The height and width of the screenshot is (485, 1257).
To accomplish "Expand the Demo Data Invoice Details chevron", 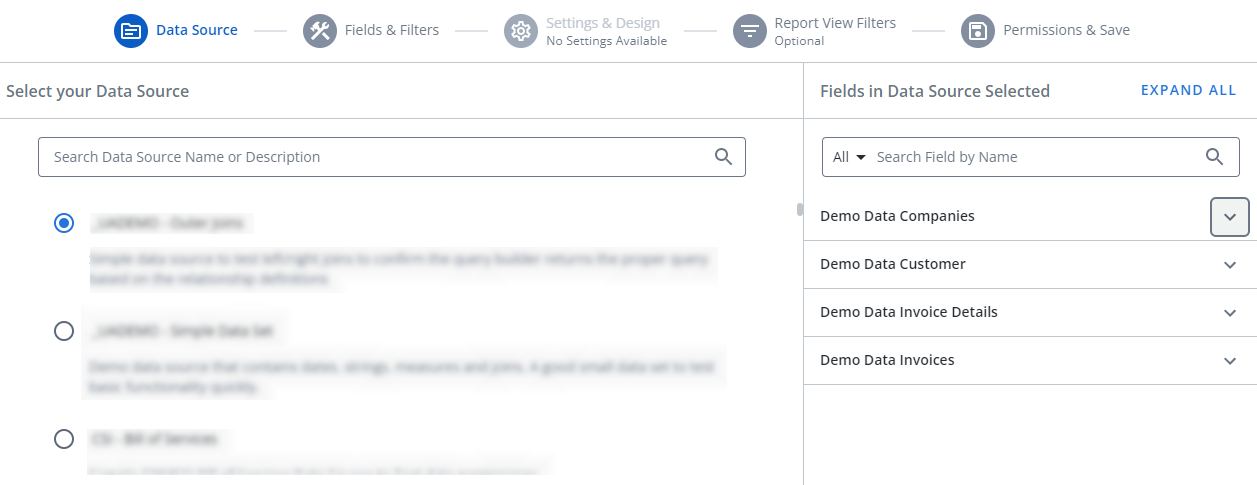I will pyautogui.click(x=1229, y=313).
